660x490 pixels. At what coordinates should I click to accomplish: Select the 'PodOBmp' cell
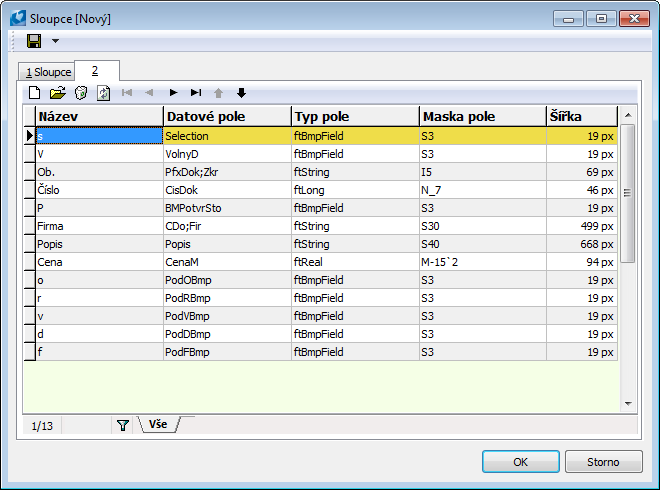pos(227,280)
